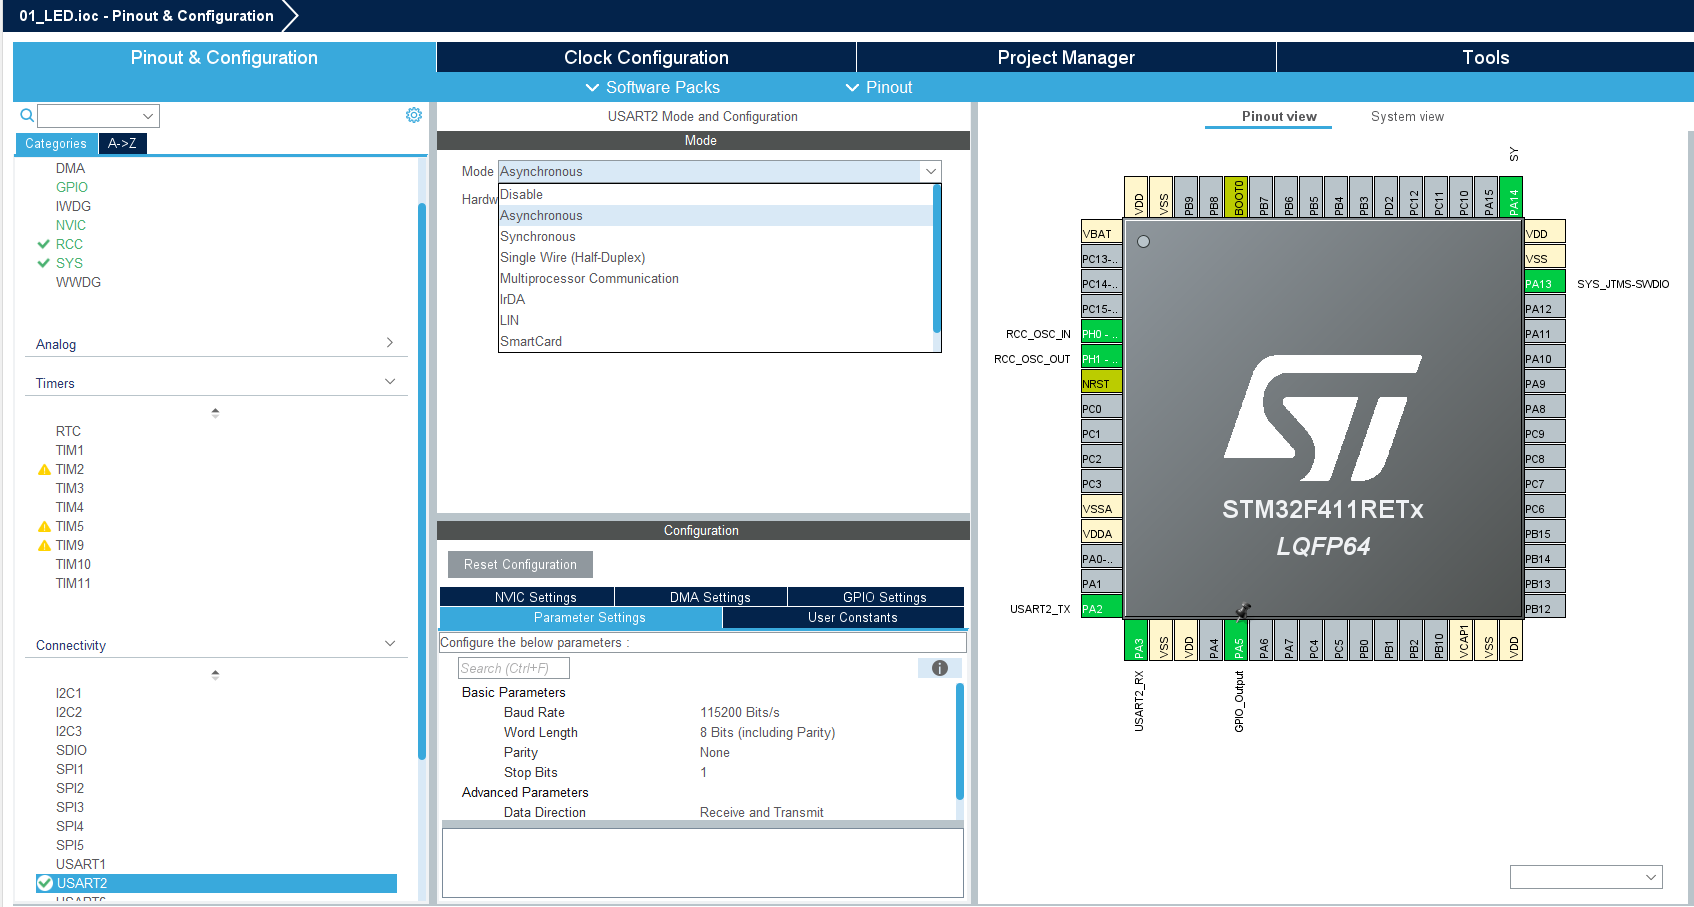
Task: Click the green check icon beside RCC
Action: pos(43,244)
